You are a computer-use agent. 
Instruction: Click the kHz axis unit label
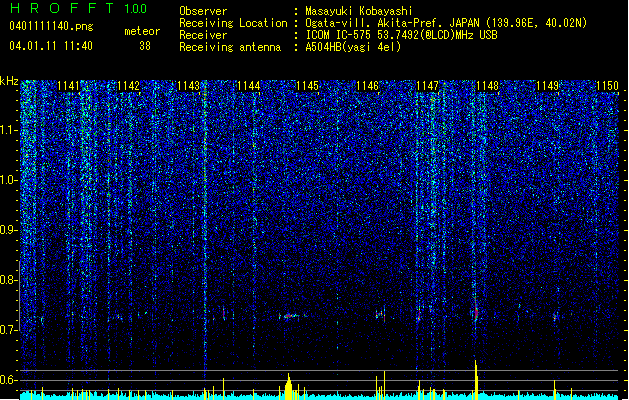[x=9, y=81]
